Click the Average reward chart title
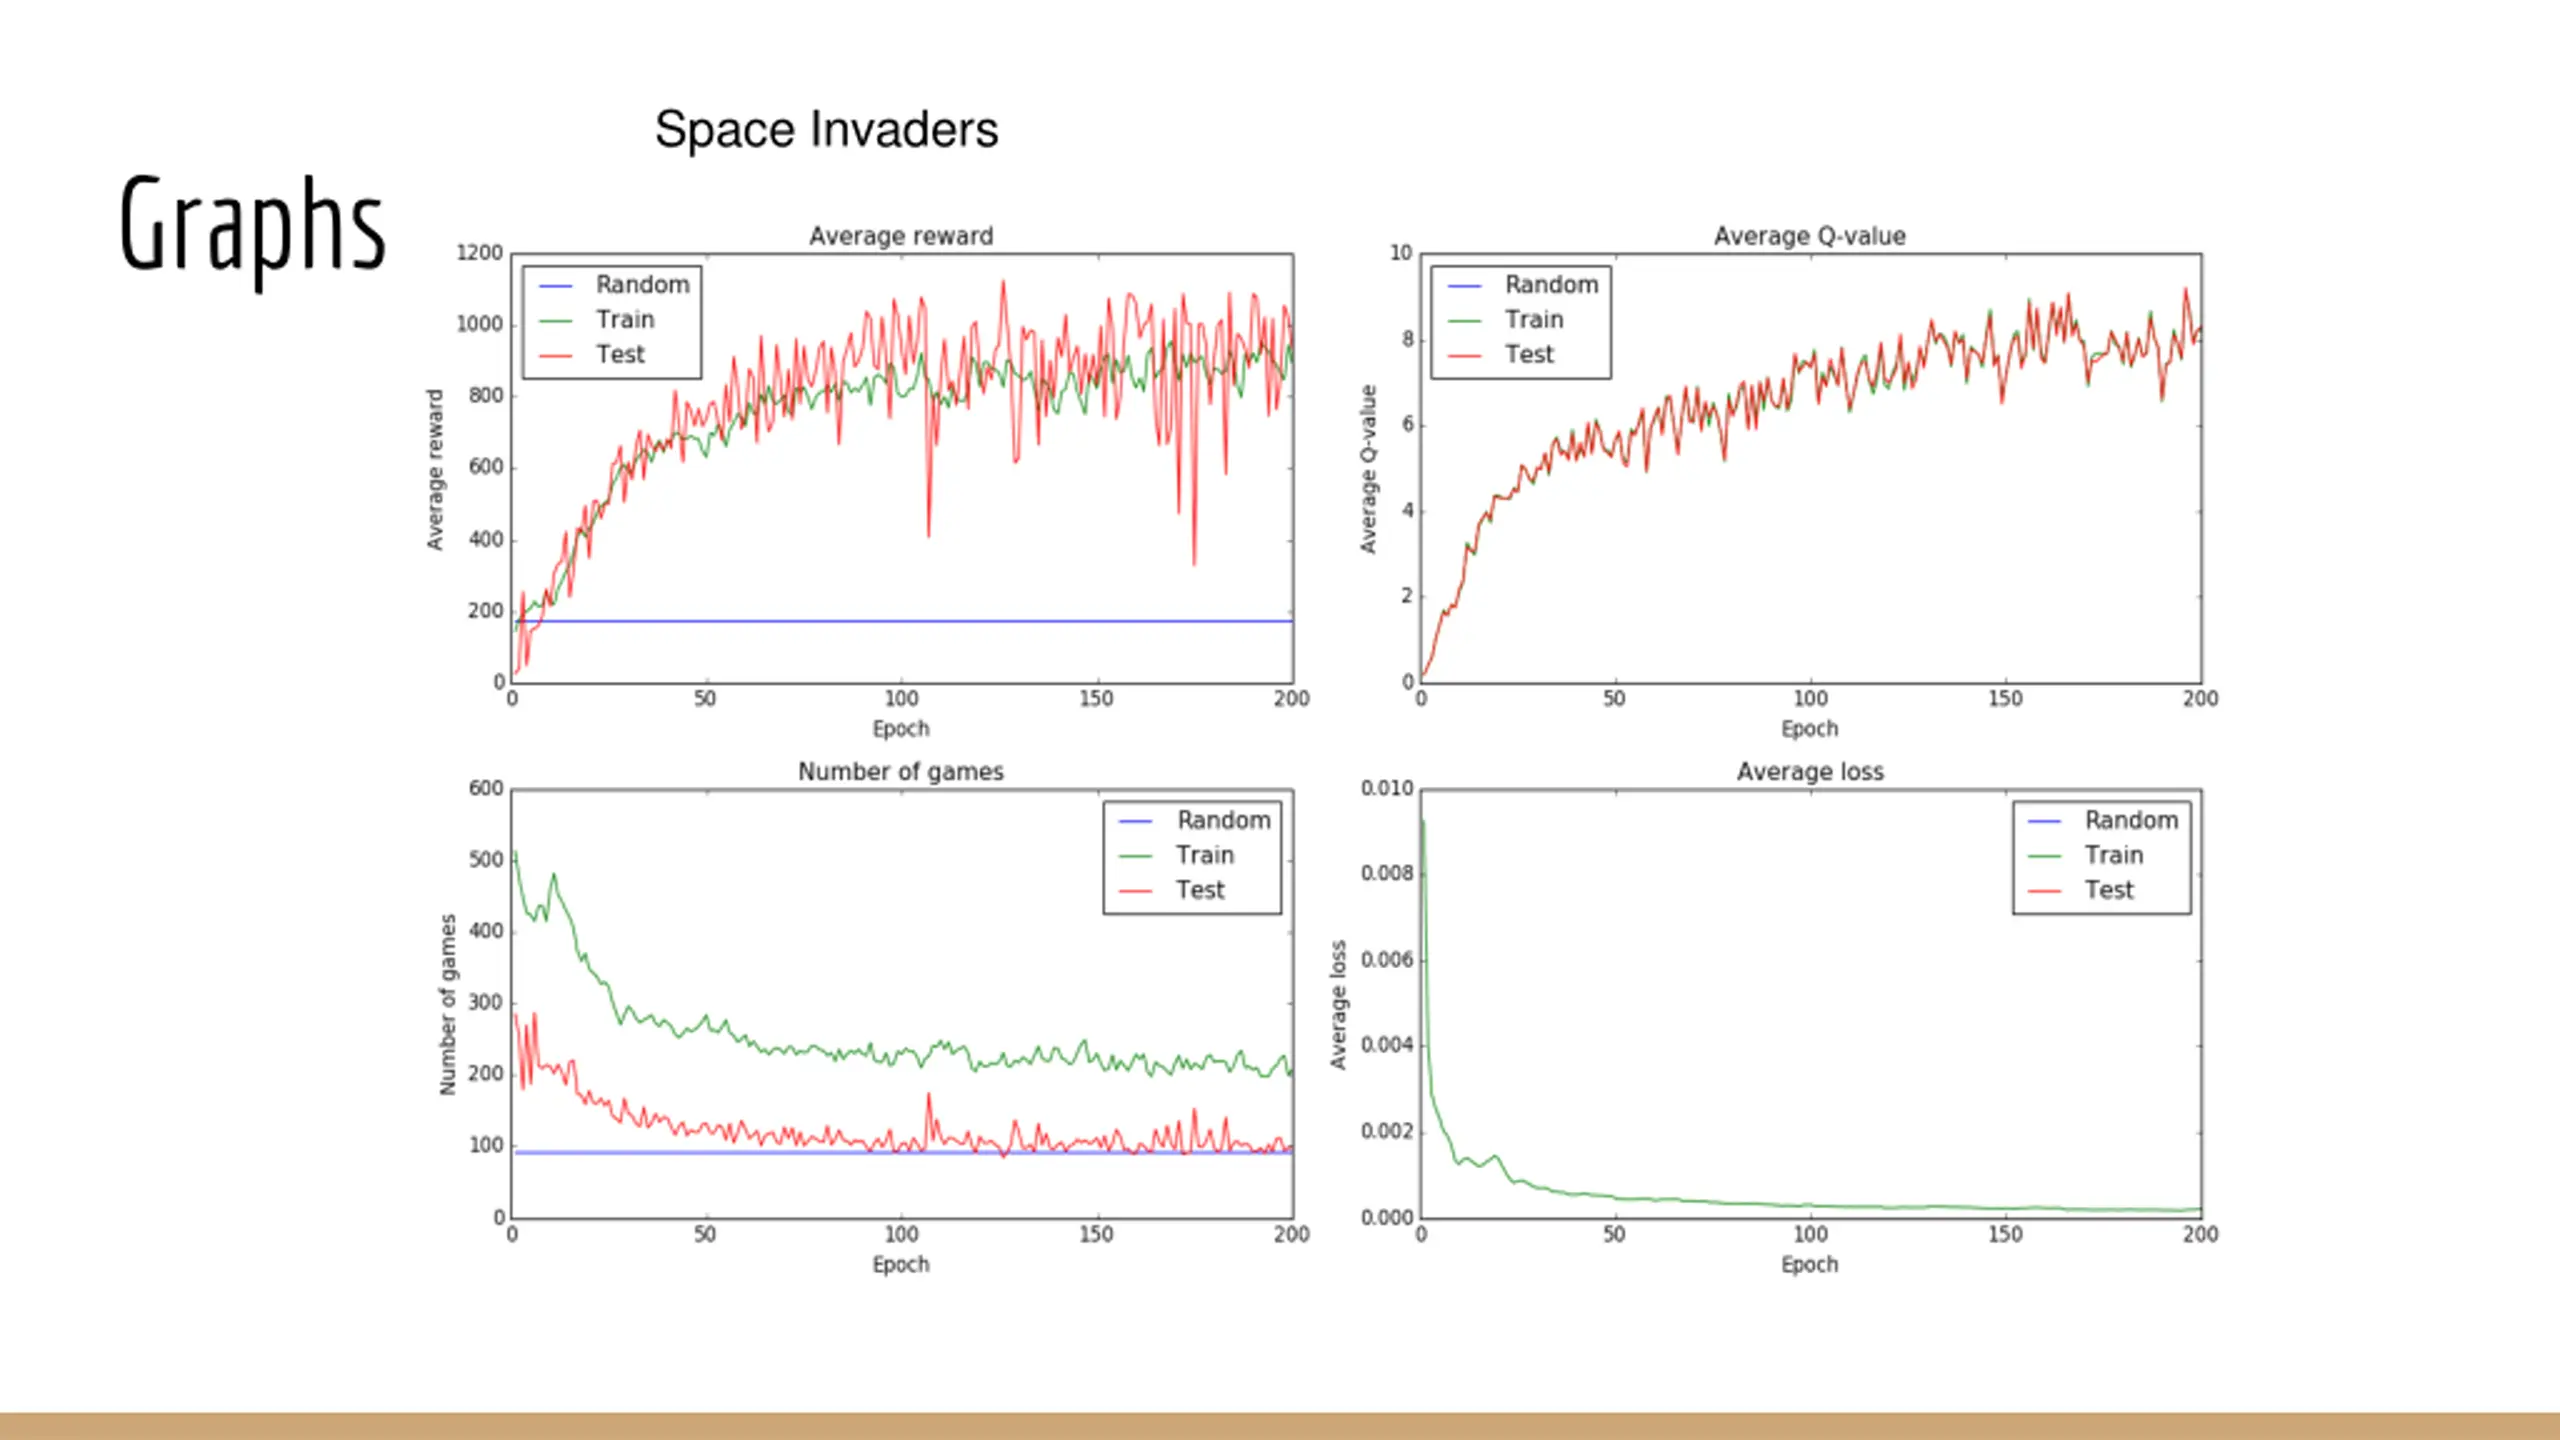 pos(901,236)
